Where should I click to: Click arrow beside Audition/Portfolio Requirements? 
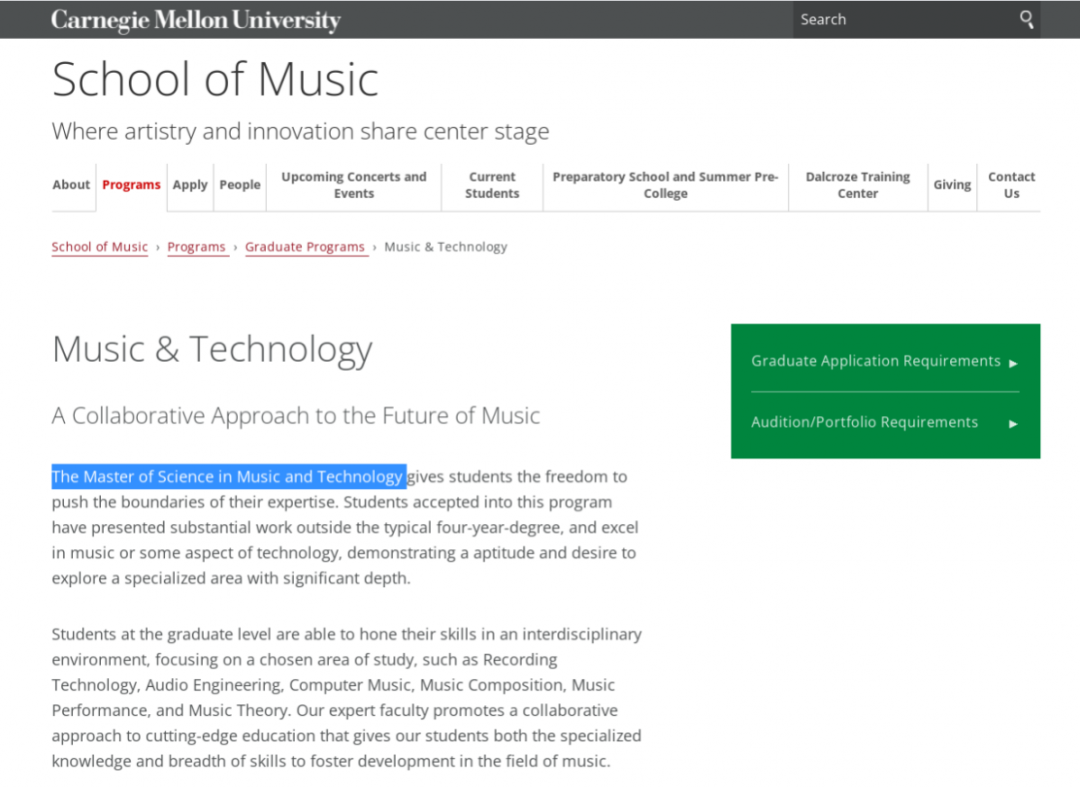tap(1013, 423)
